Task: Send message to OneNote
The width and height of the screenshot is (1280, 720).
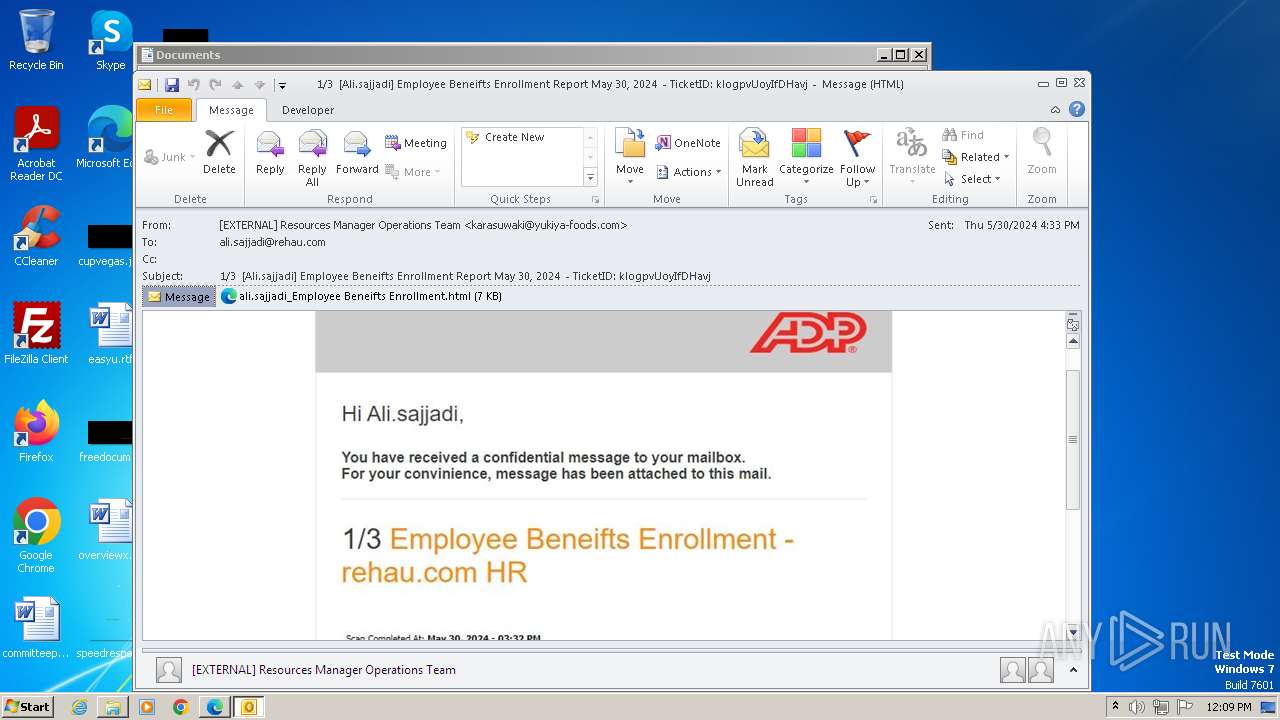Action: pos(688,143)
